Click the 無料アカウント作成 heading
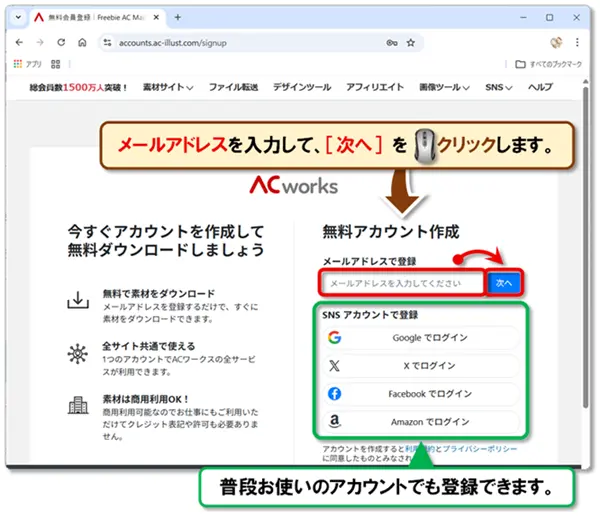600x518 pixels. 391,232
